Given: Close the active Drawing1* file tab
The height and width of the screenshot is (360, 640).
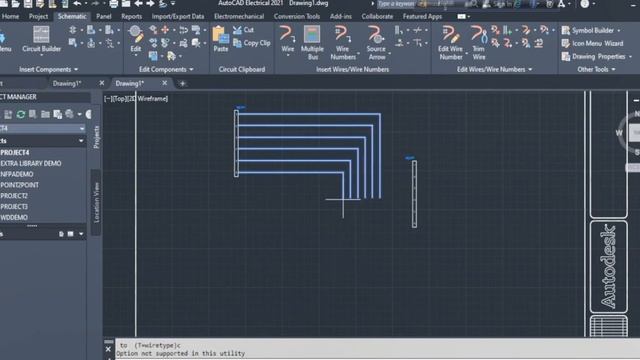Looking at the screenshot, I should click(x=164, y=83).
